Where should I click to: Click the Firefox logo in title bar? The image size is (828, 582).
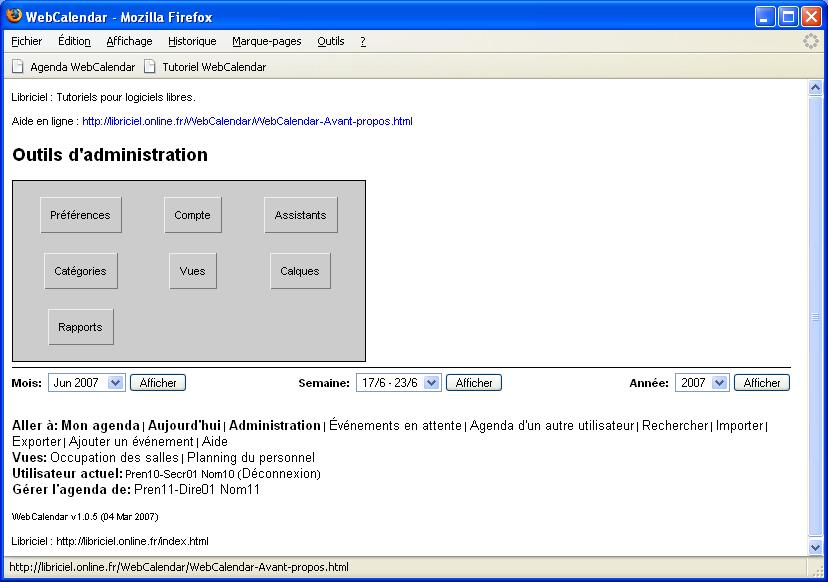coord(14,16)
